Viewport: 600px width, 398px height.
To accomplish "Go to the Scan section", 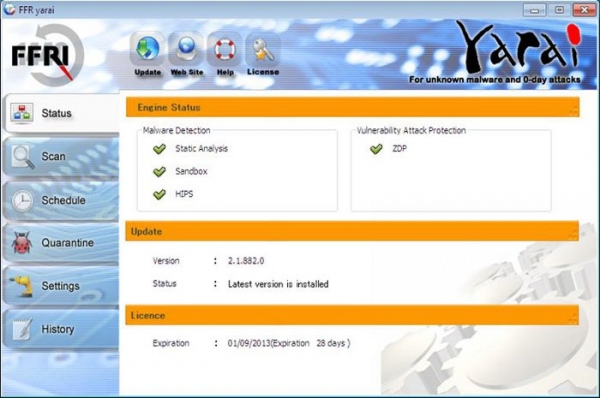I will [60, 157].
